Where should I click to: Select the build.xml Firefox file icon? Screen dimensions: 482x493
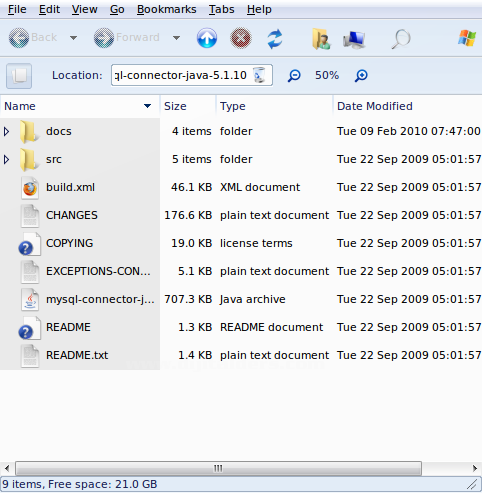[30, 188]
